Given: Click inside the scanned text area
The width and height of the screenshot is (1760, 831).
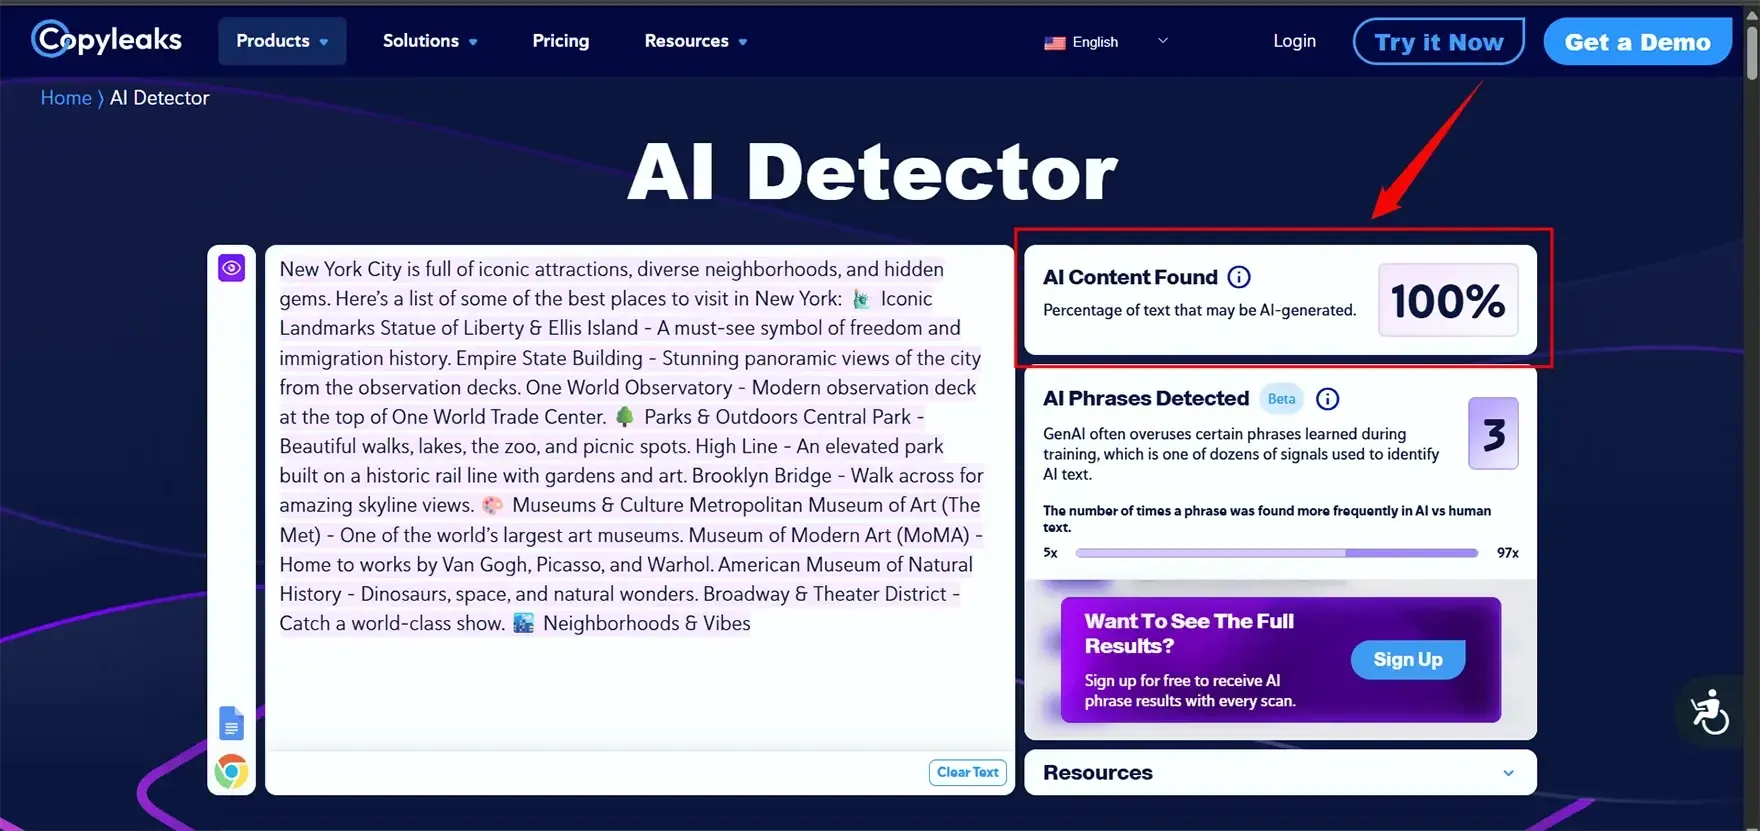Looking at the screenshot, I should (640, 497).
